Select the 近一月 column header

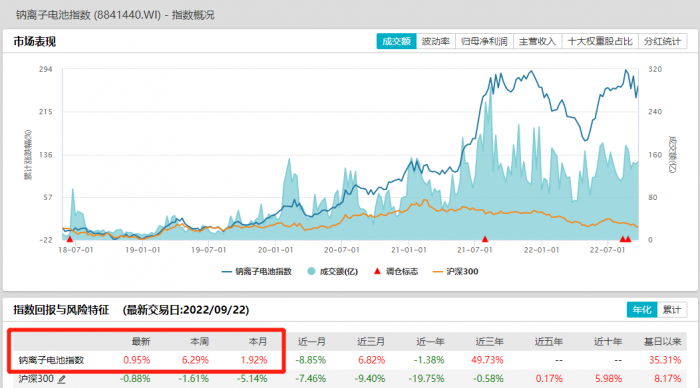312,342
